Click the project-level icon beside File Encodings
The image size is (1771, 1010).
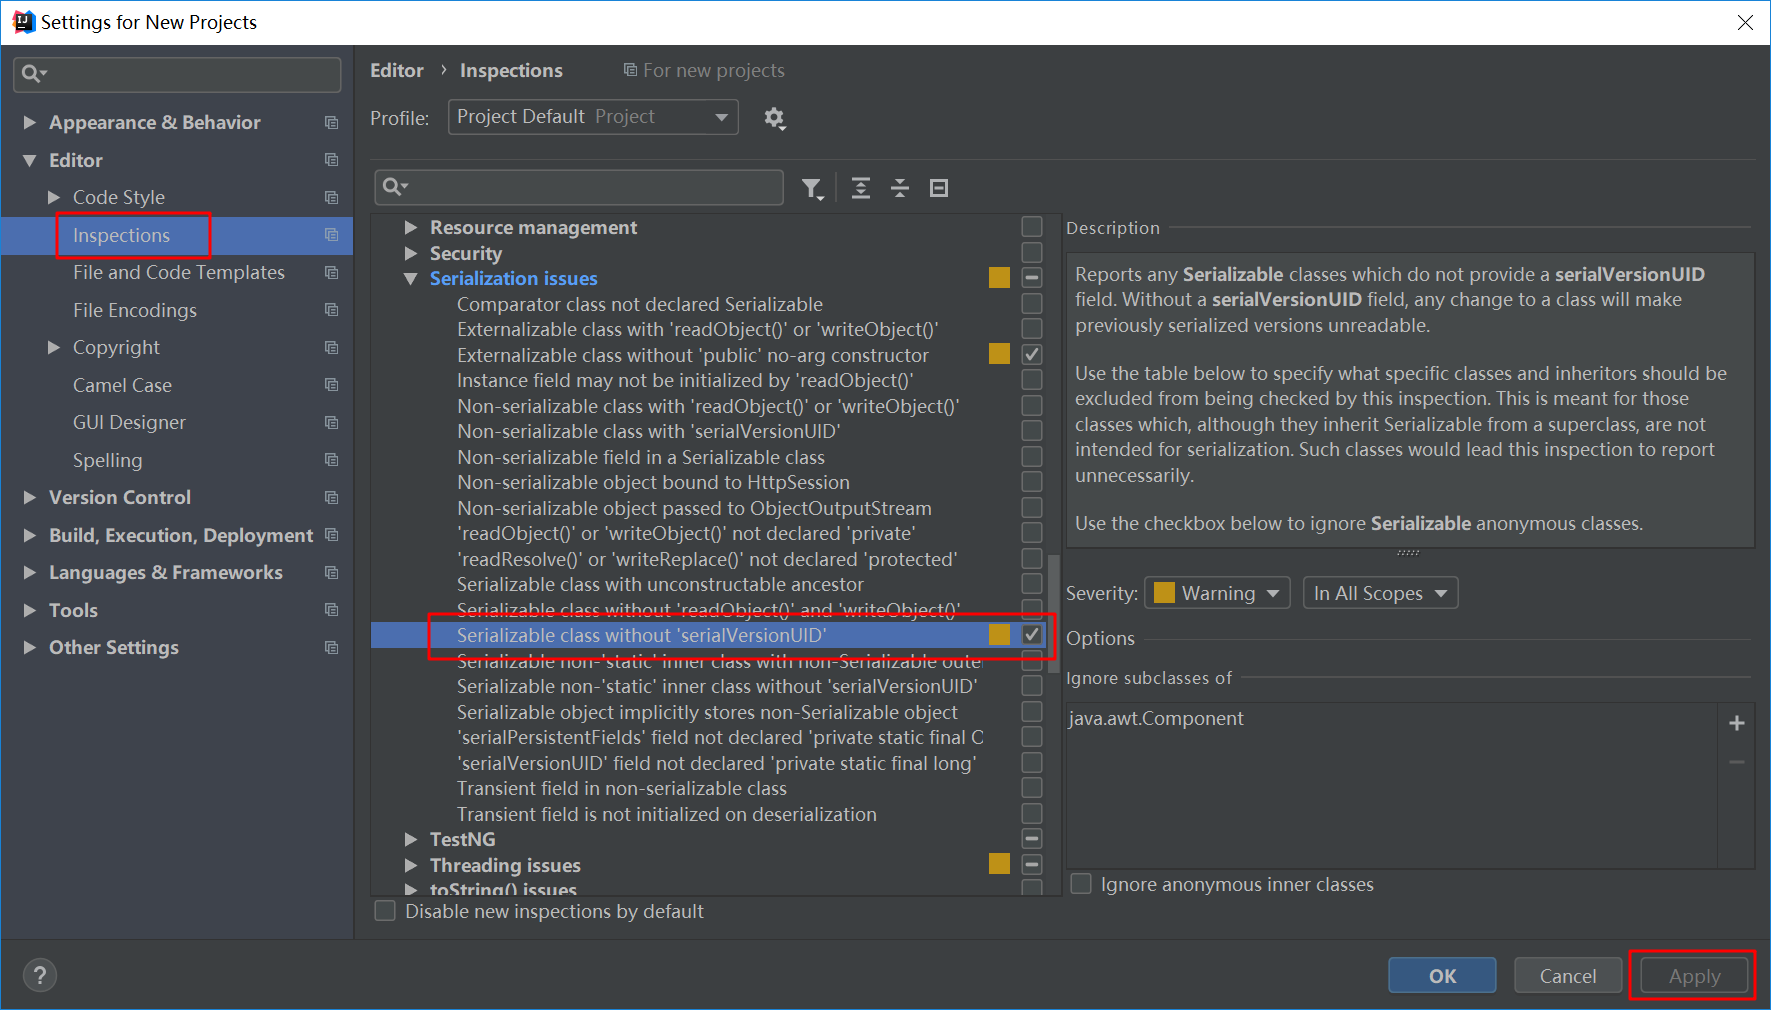coord(331,310)
